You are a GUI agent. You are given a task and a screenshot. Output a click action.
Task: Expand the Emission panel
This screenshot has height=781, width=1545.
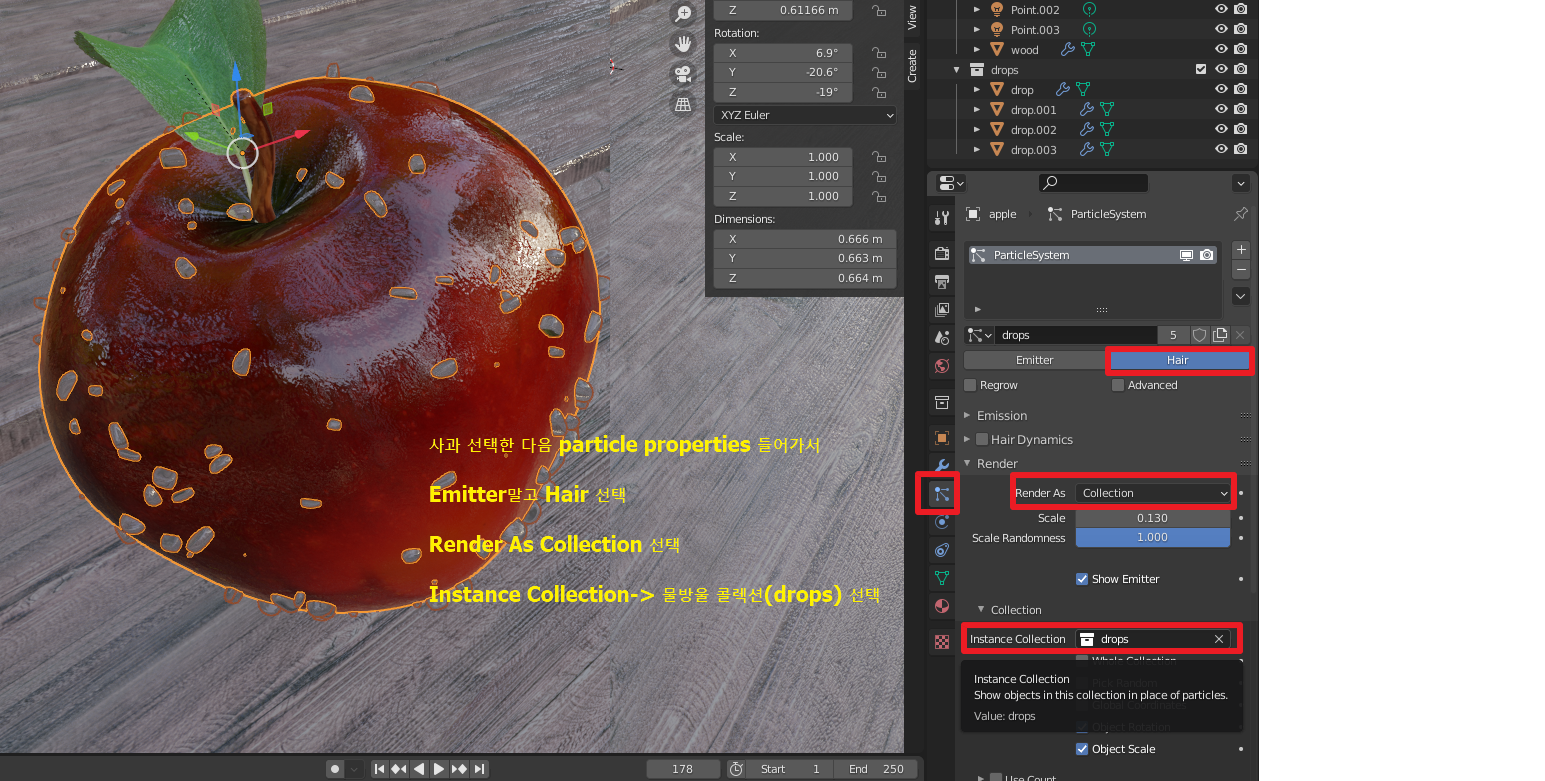[x=967, y=415]
